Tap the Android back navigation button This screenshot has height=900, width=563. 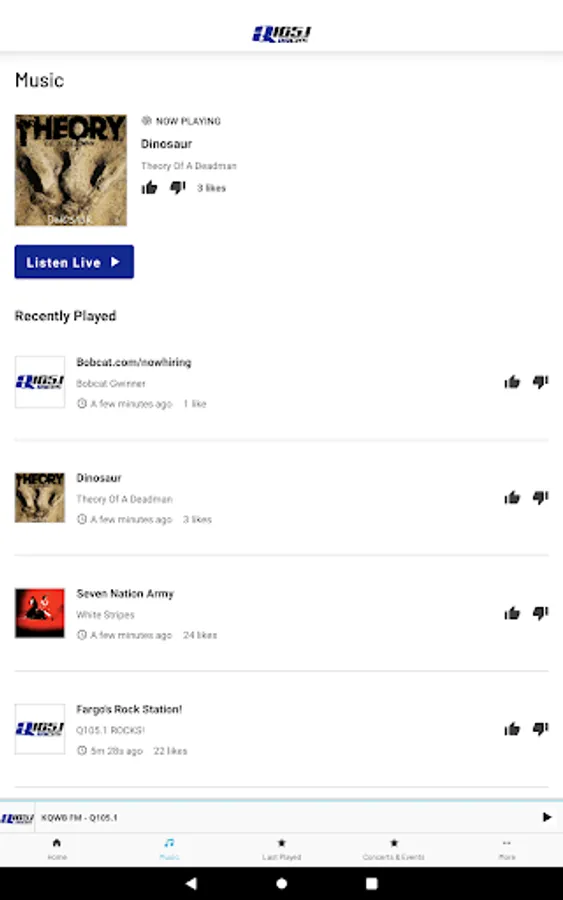[191, 883]
